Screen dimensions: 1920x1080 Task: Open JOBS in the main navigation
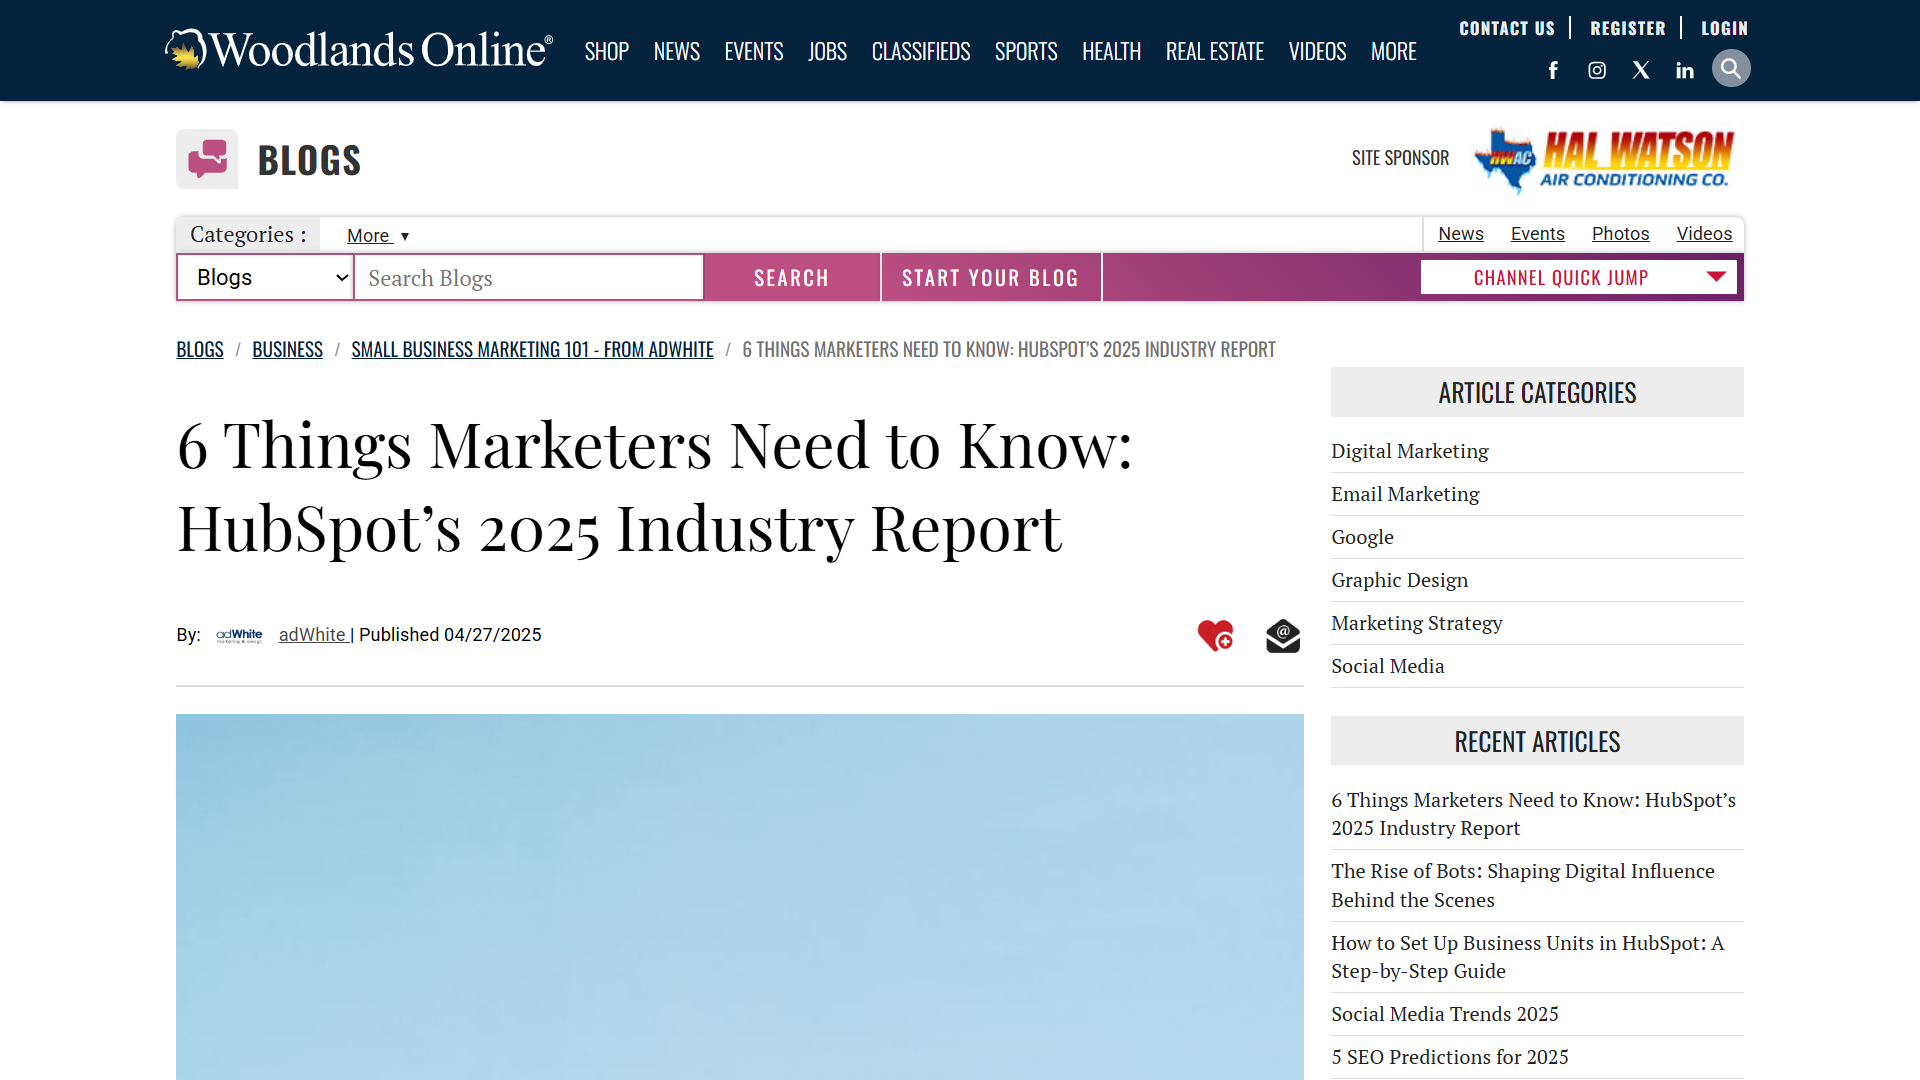point(828,51)
